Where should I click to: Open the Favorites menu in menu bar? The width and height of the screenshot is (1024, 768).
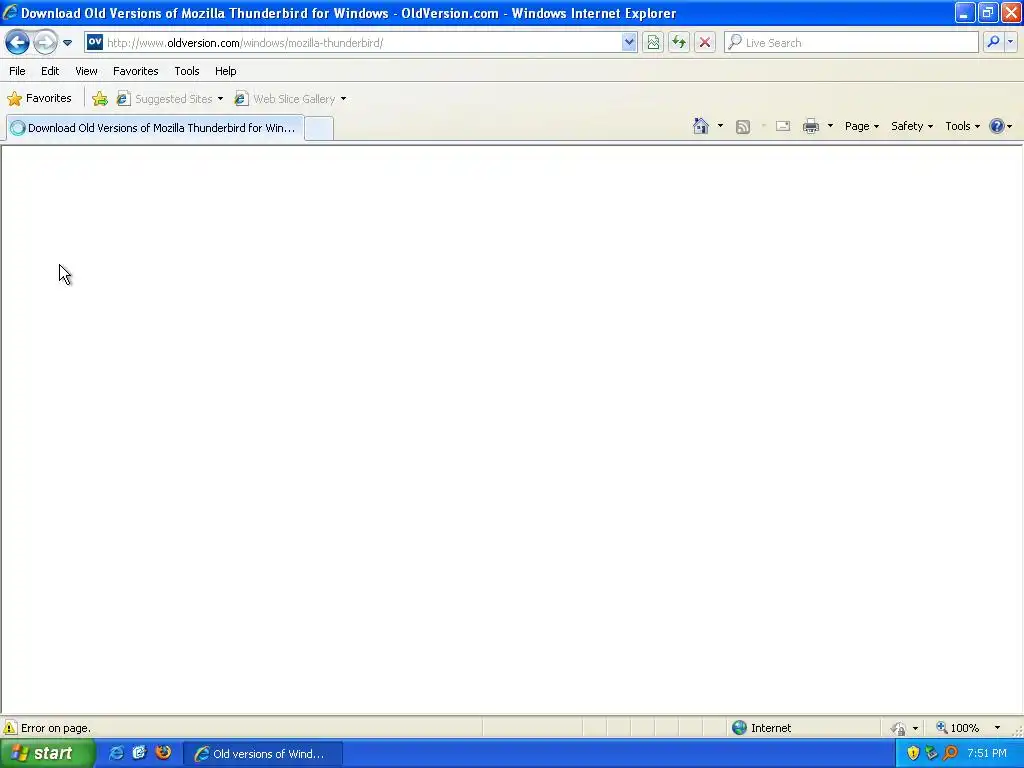[135, 71]
